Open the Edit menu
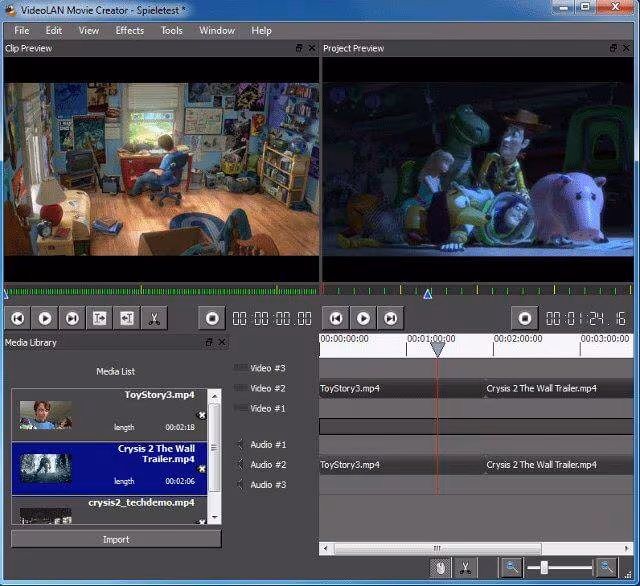This screenshot has width=640, height=586. (53, 31)
